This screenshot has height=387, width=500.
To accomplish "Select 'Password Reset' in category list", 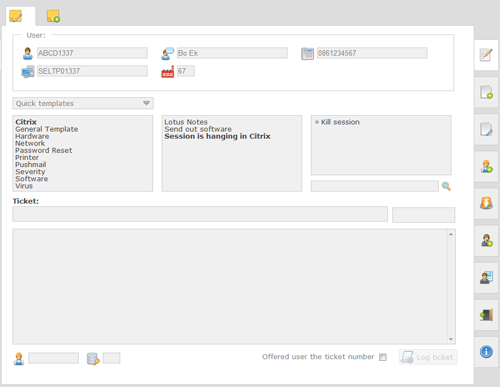I will pos(44,150).
